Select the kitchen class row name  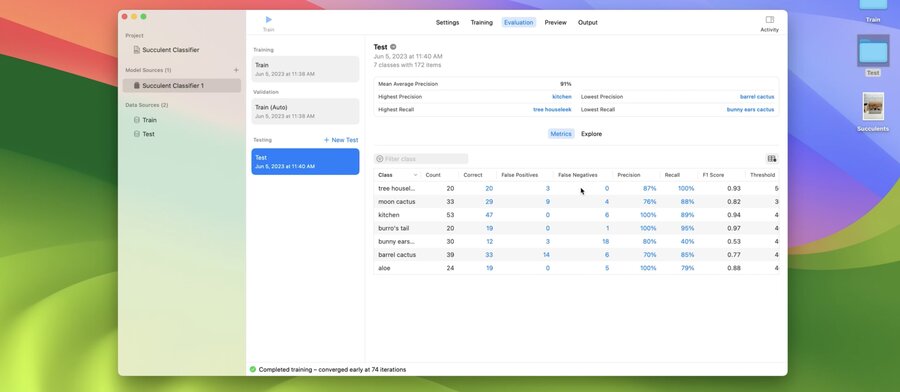pos(389,215)
